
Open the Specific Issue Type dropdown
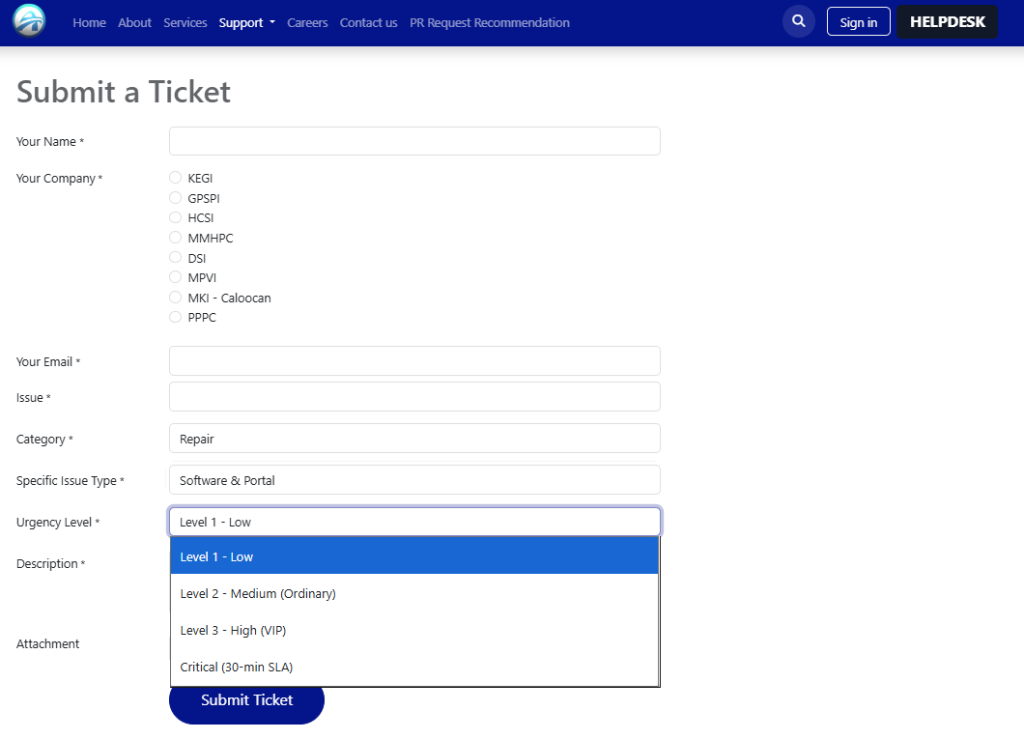coord(415,480)
